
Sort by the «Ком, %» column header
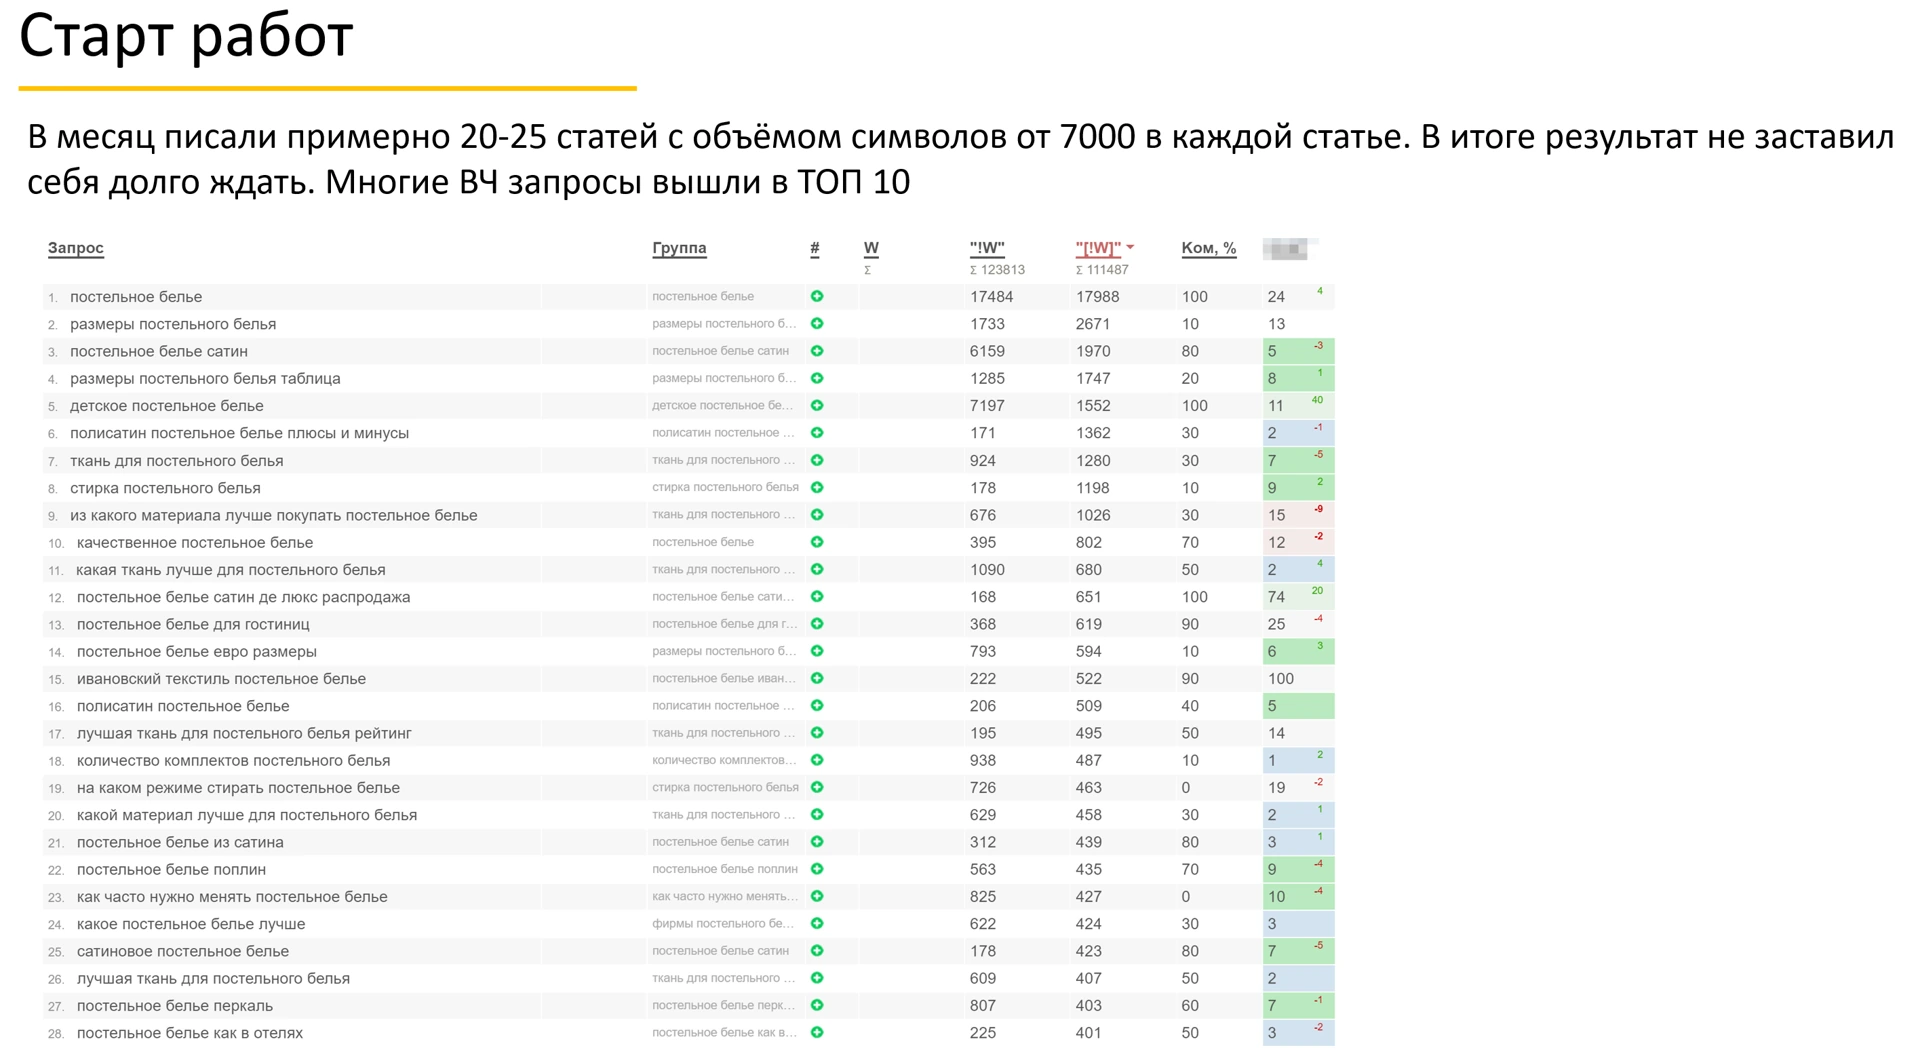(x=1209, y=248)
